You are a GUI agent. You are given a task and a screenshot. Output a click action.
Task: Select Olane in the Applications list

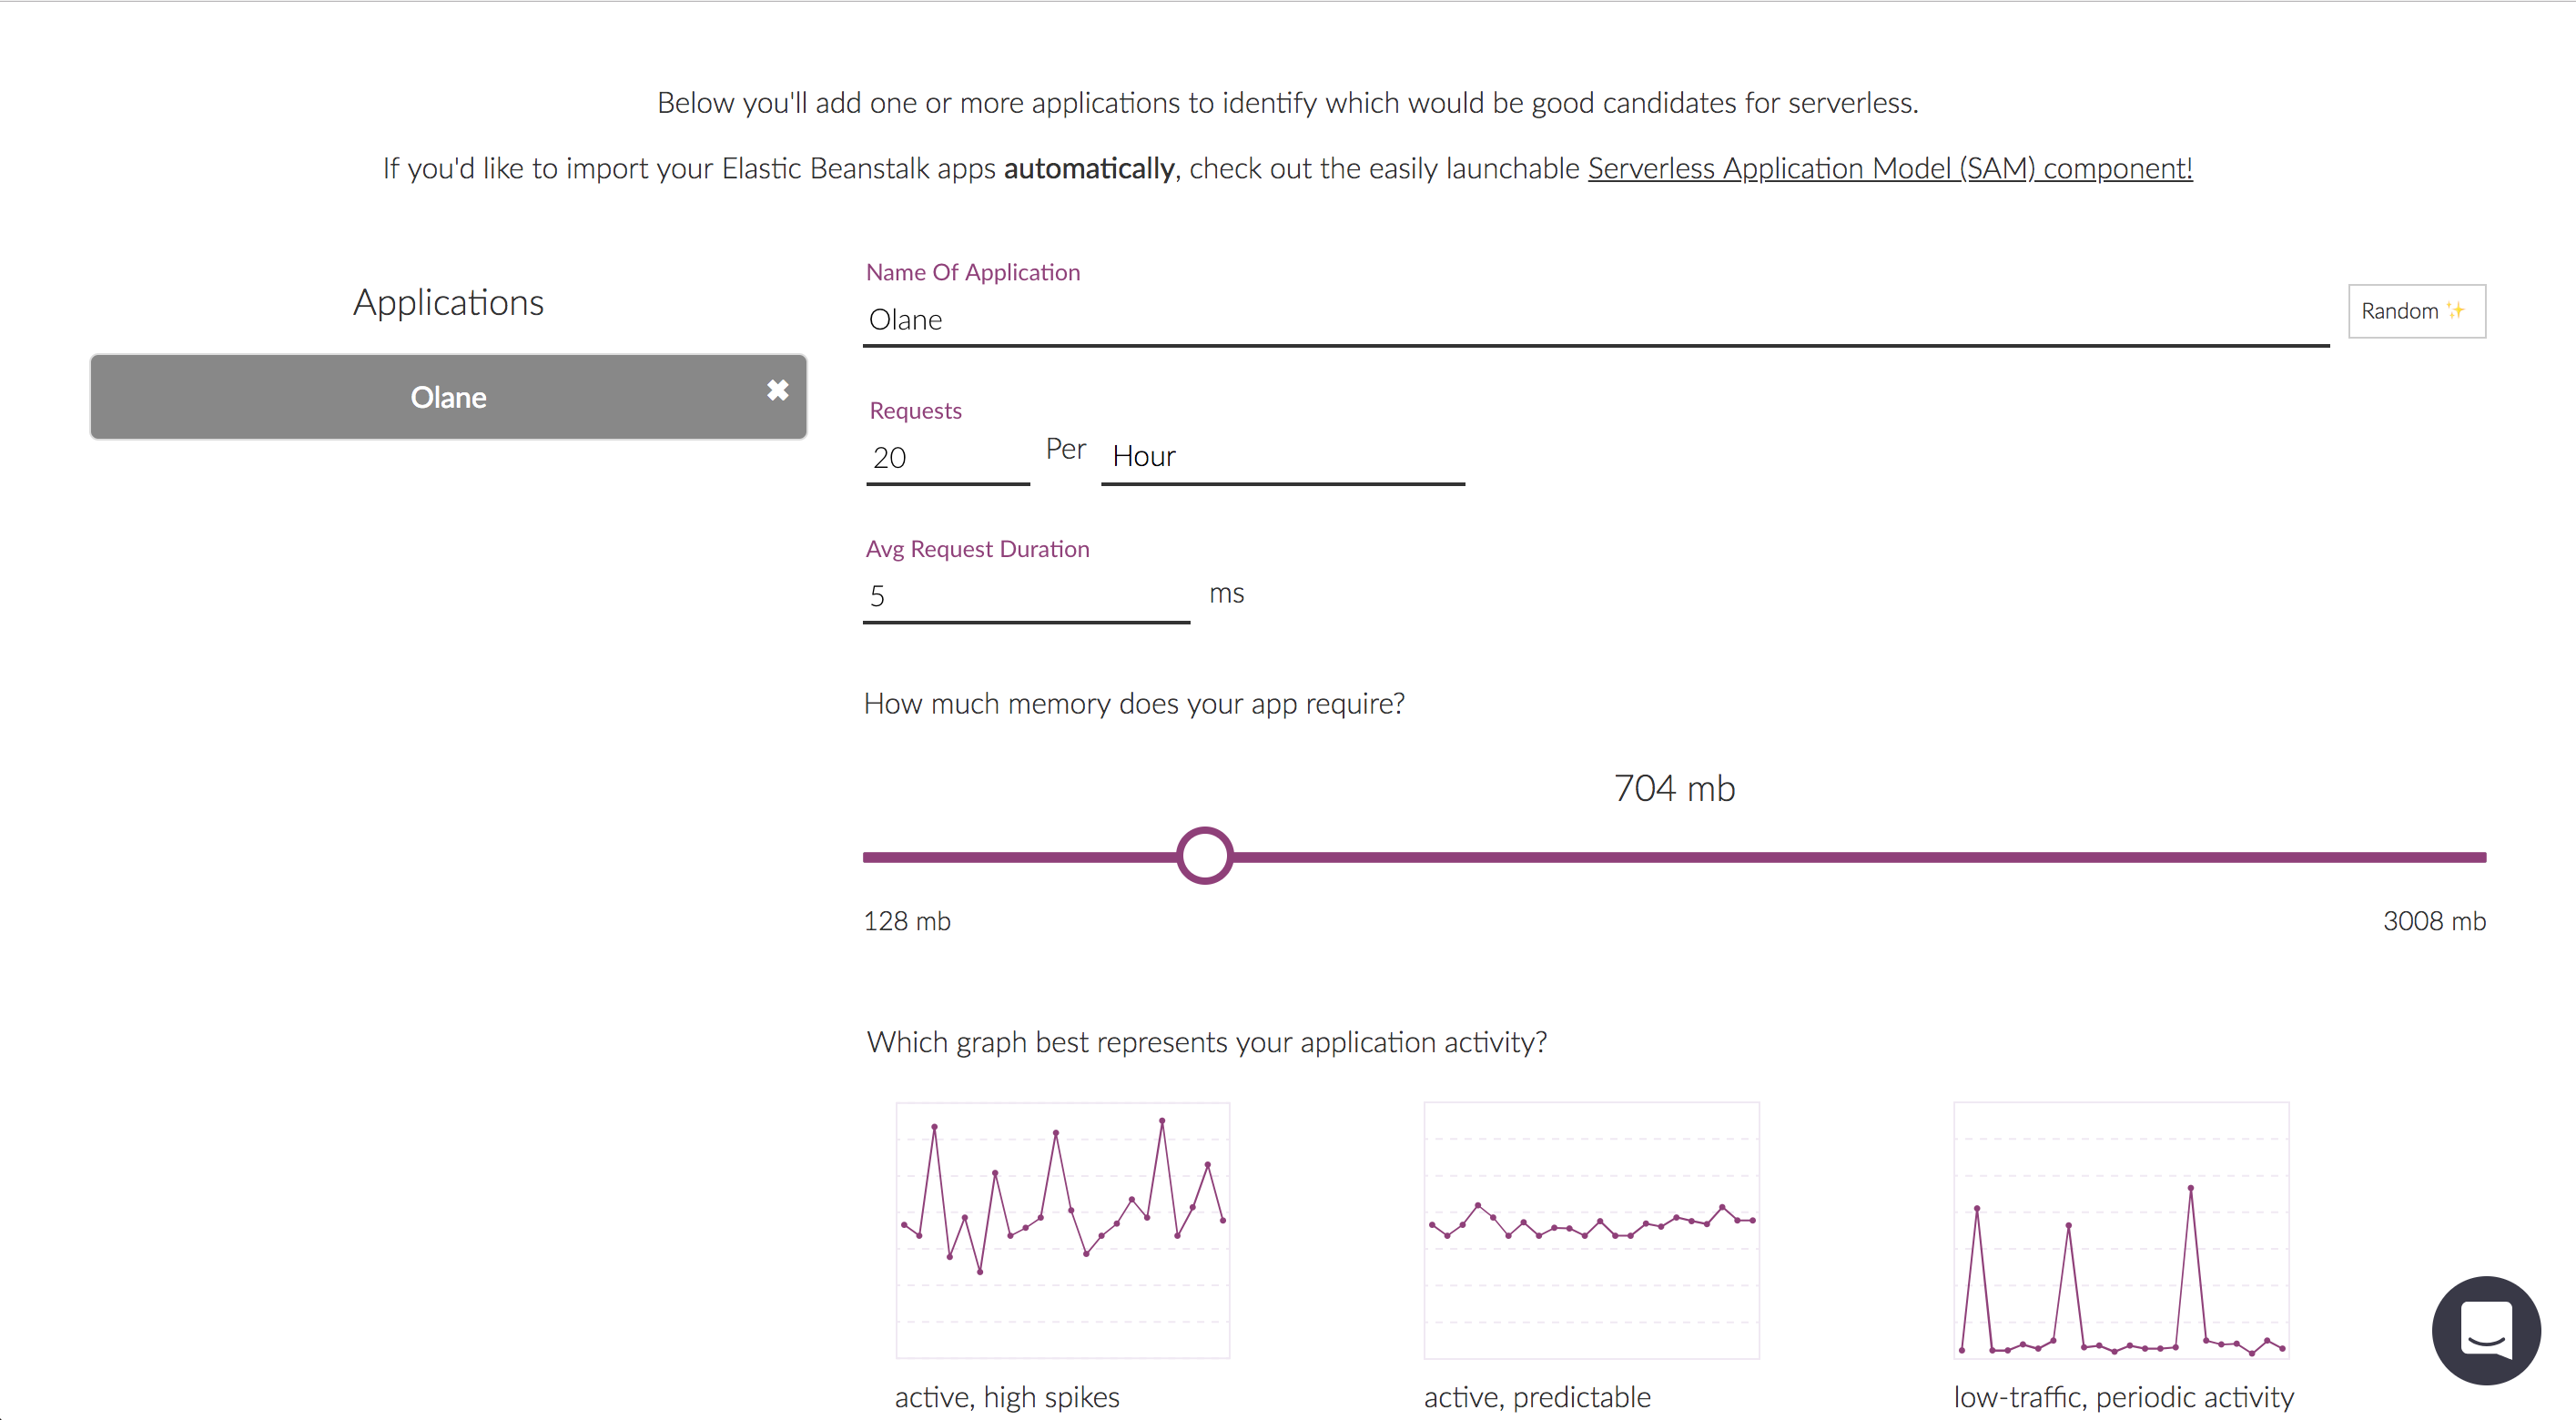(x=448, y=397)
